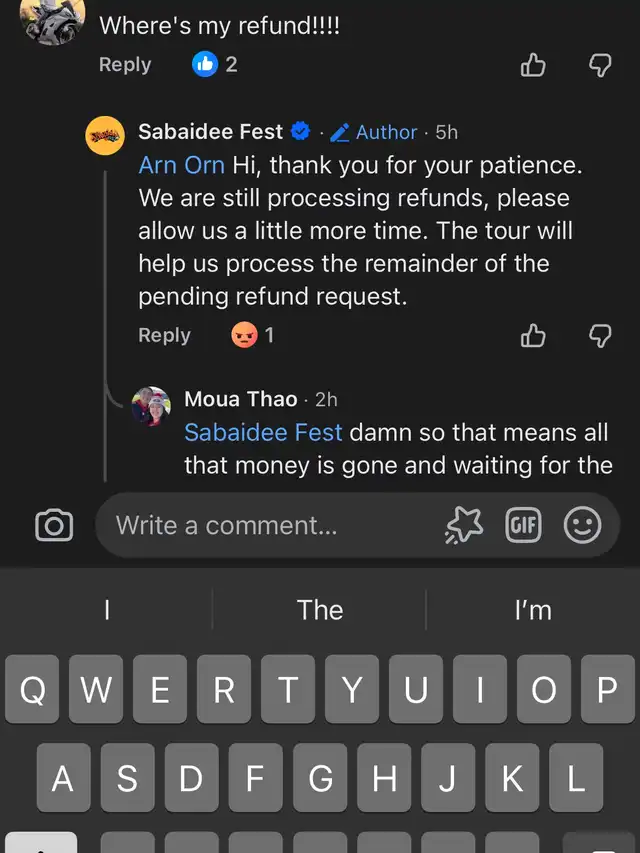Viewport: 640px width, 853px height.
Task: Reply to the "Where's my refund" comment
Action: pos(125,65)
